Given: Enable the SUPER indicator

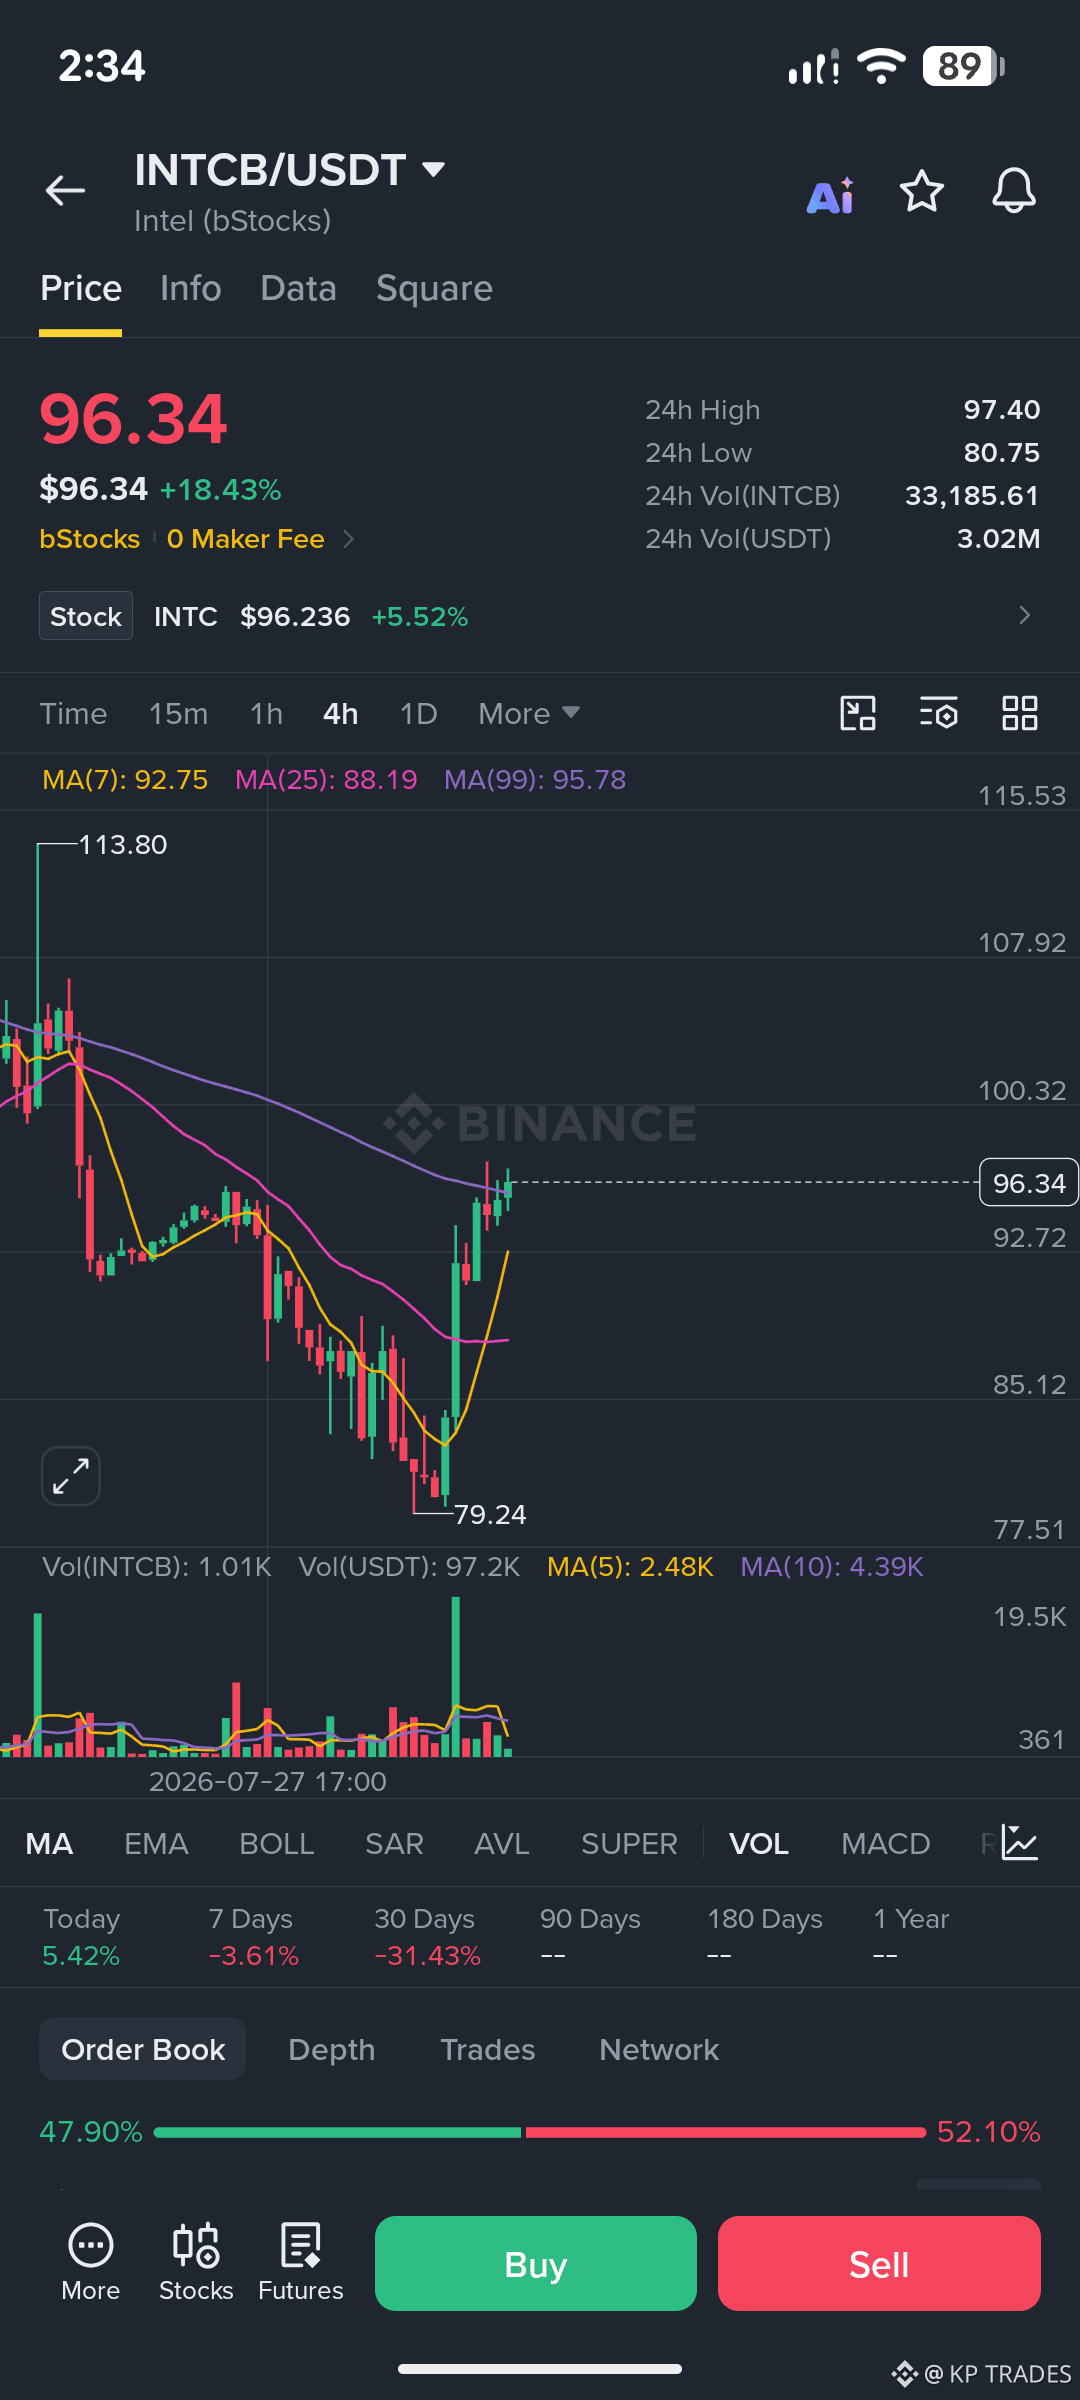Looking at the screenshot, I should [629, 1844].
